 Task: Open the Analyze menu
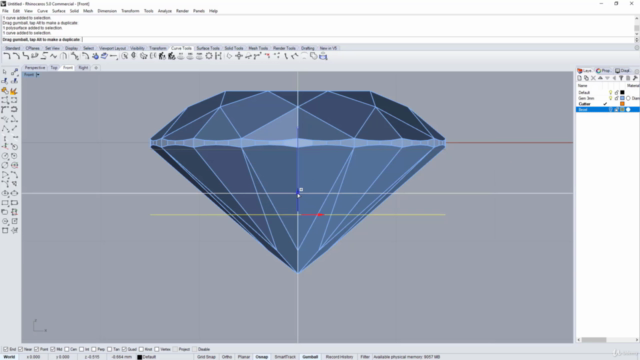tap(164, 11)
